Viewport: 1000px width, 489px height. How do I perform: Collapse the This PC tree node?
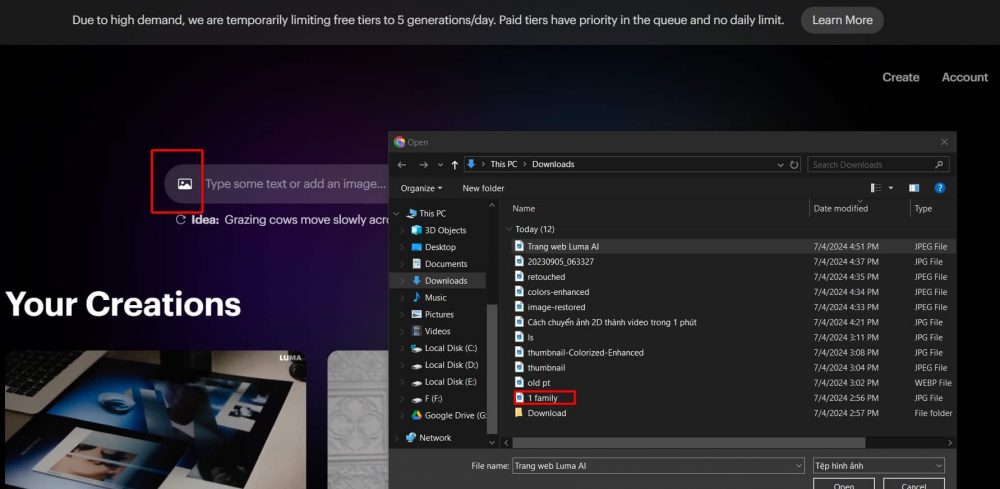point(397,214)
